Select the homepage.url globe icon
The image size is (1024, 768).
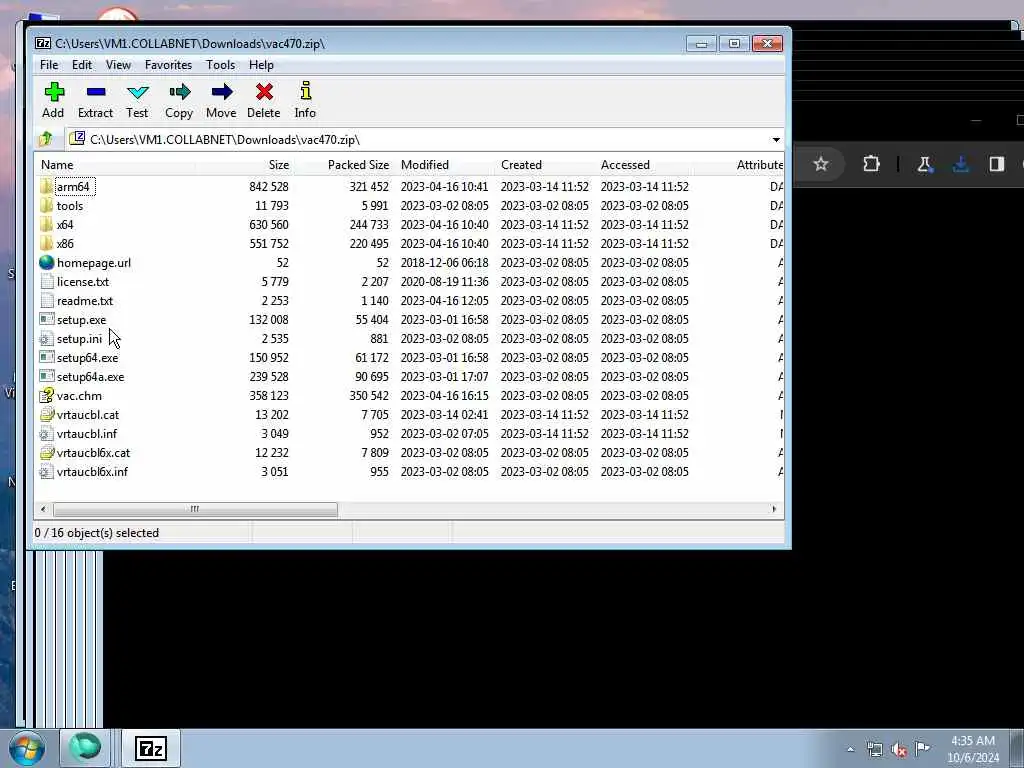tap(46, 263)
